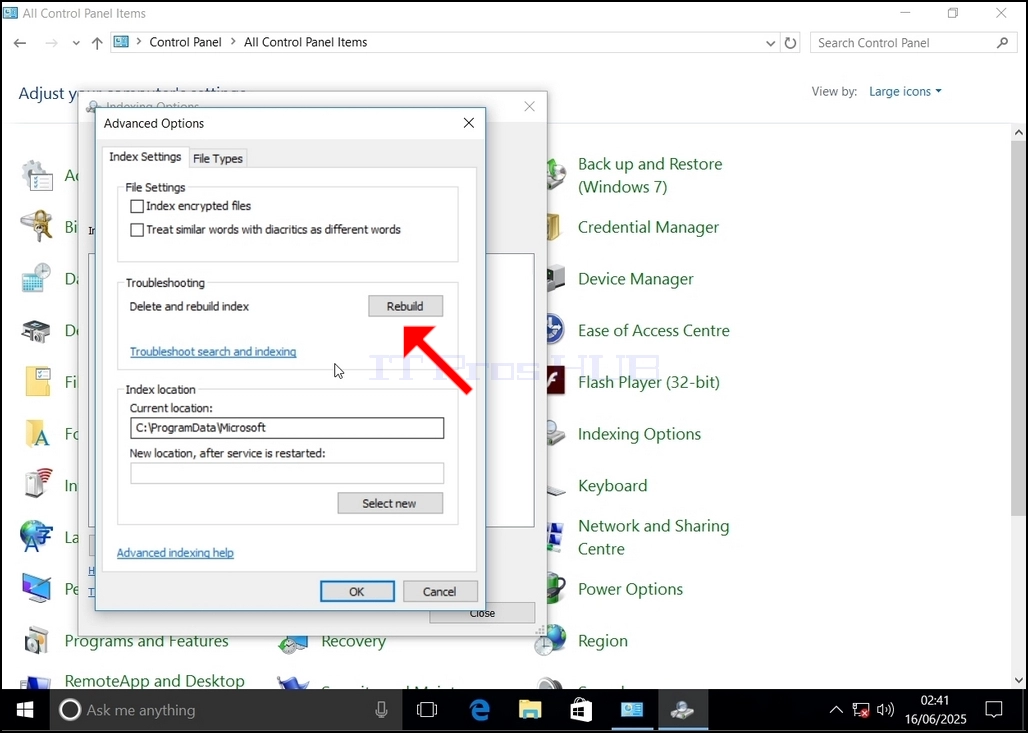The width and height of the screenshot is (1028, 733).
Task: Open Indexing Options in Control Panel
Action: 639,435
